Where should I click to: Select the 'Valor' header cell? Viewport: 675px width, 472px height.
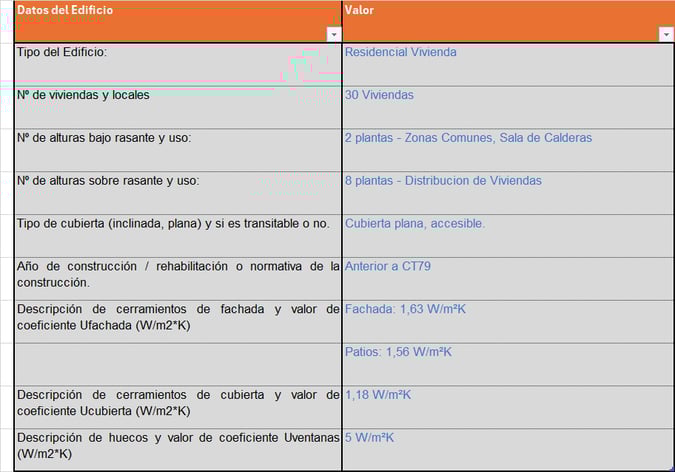(508, 22)
